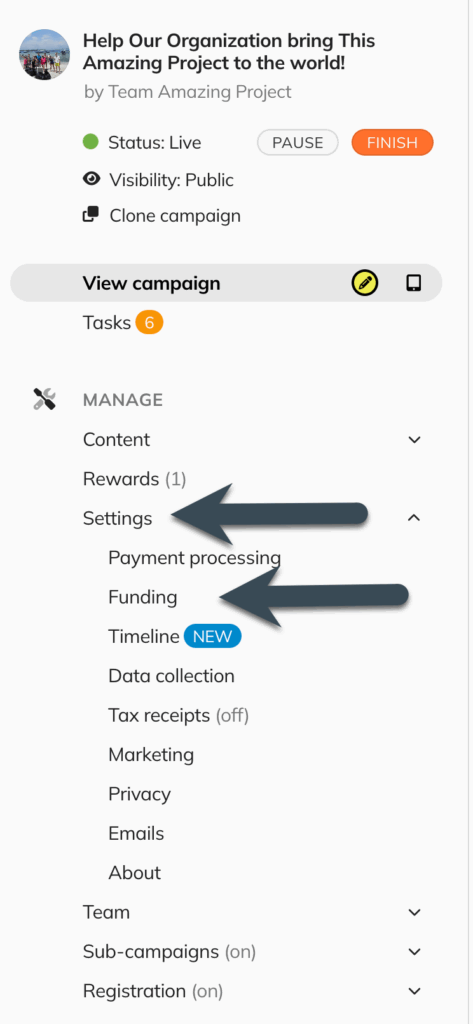Click the Clone campaign copy icon
Screen dimensions: 473x1024
91,215
